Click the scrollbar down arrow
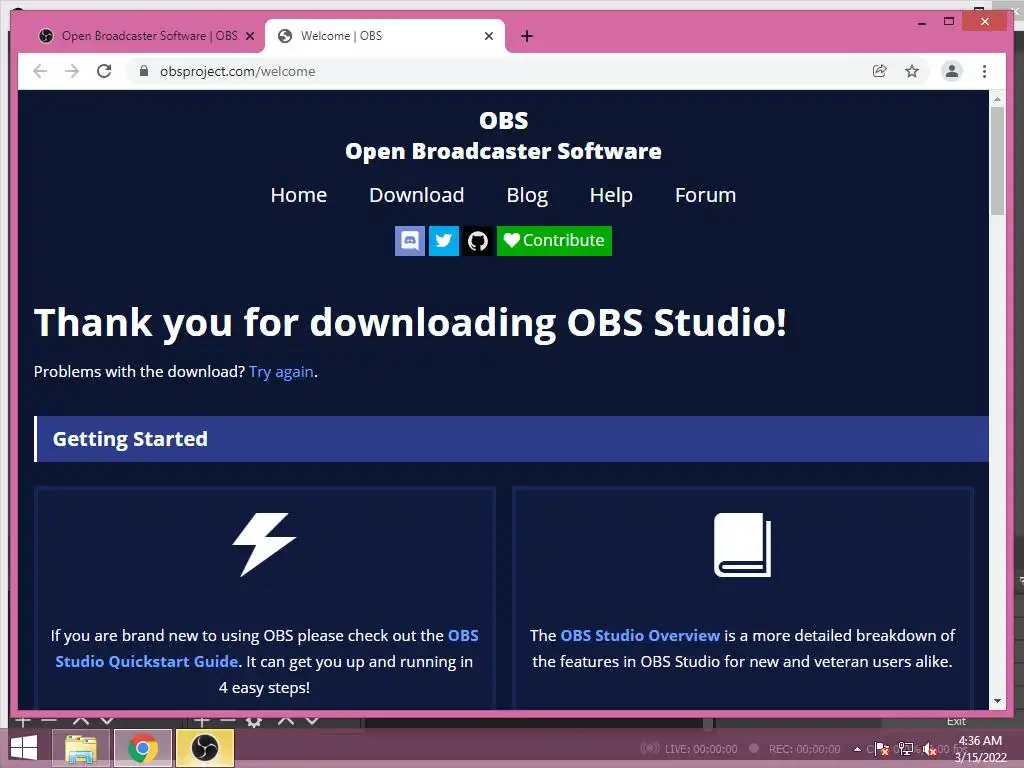 [x=997, y=701]
